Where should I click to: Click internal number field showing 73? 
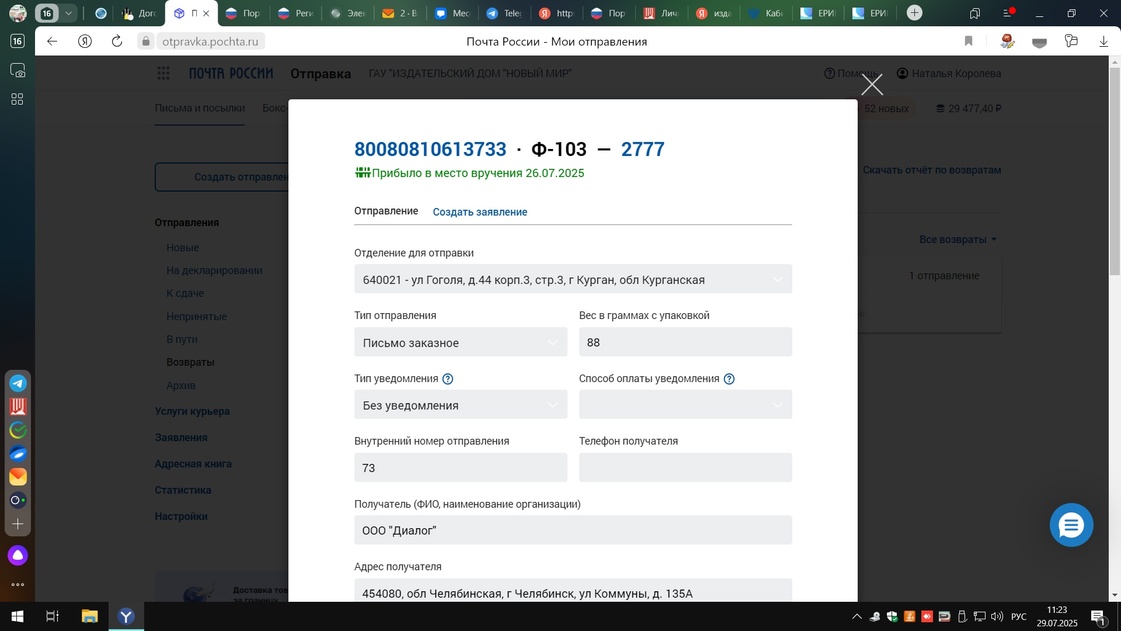coord(460,467)
